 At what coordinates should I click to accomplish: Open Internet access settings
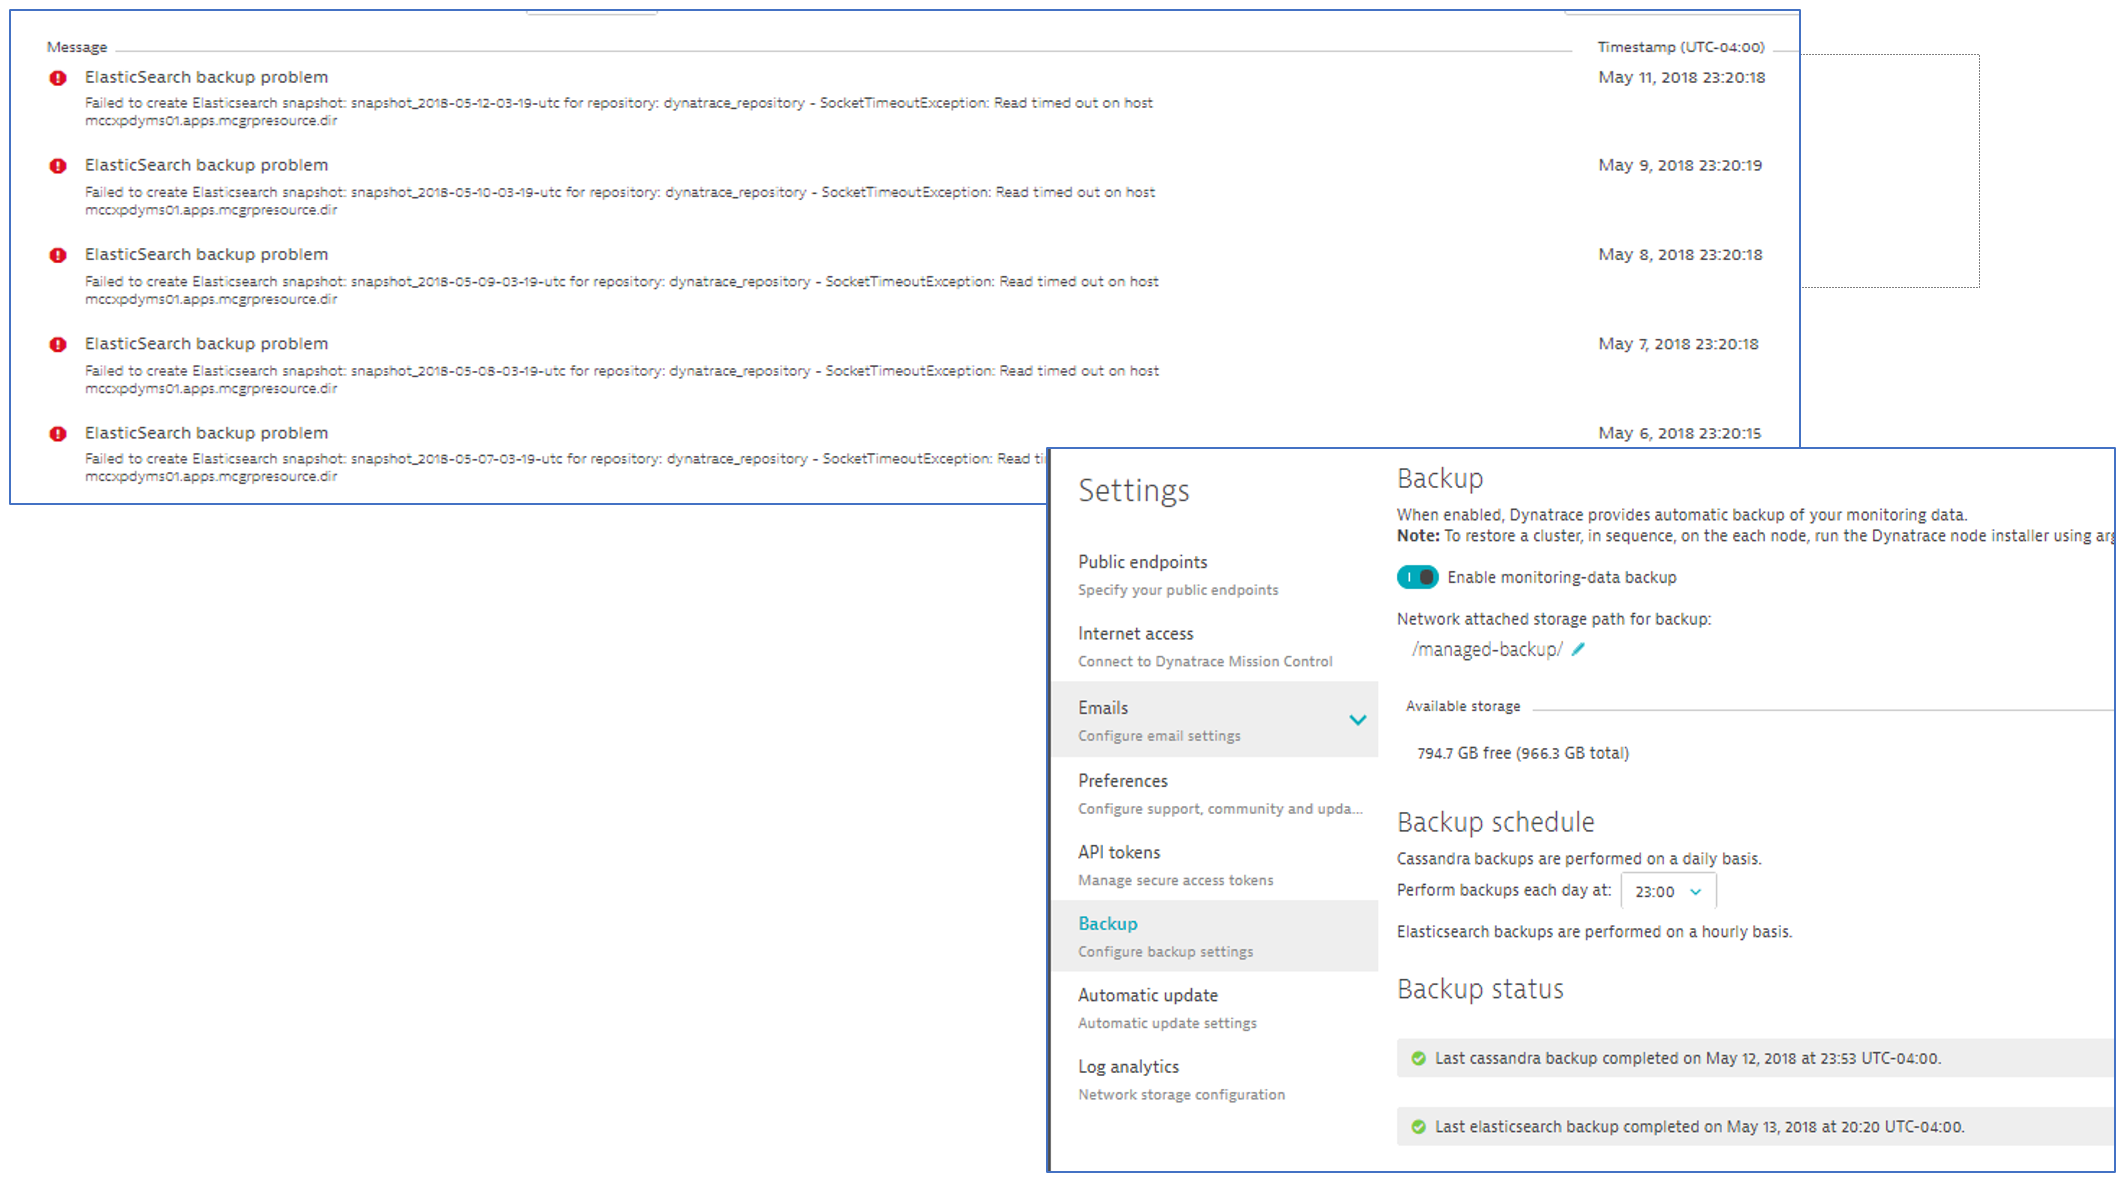(1135, 634)
